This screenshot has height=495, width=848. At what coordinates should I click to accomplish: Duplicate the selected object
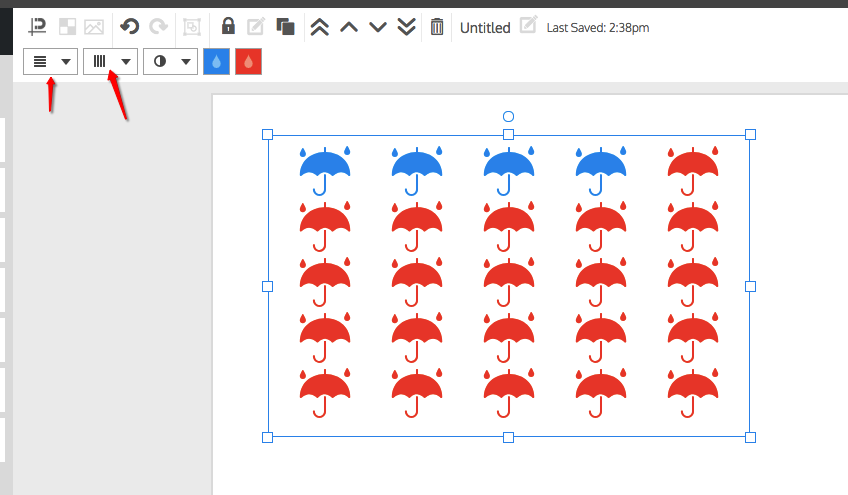point(285,27)
